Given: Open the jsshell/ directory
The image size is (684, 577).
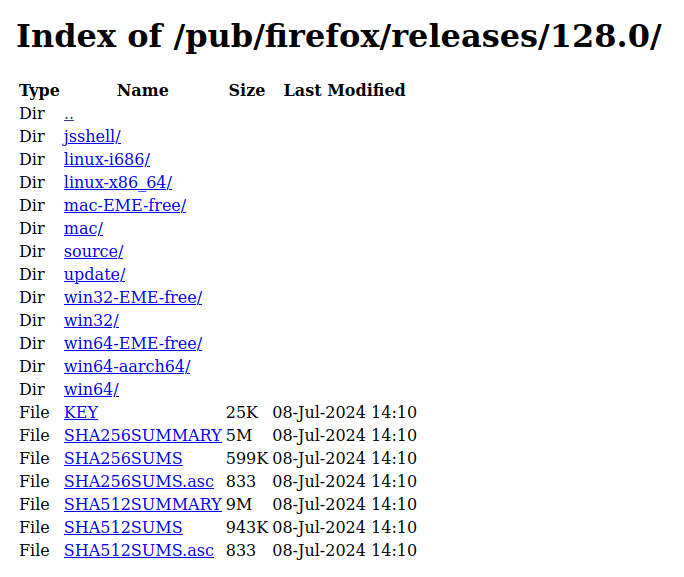Looking at the screenshot, I should click(92, 137).
